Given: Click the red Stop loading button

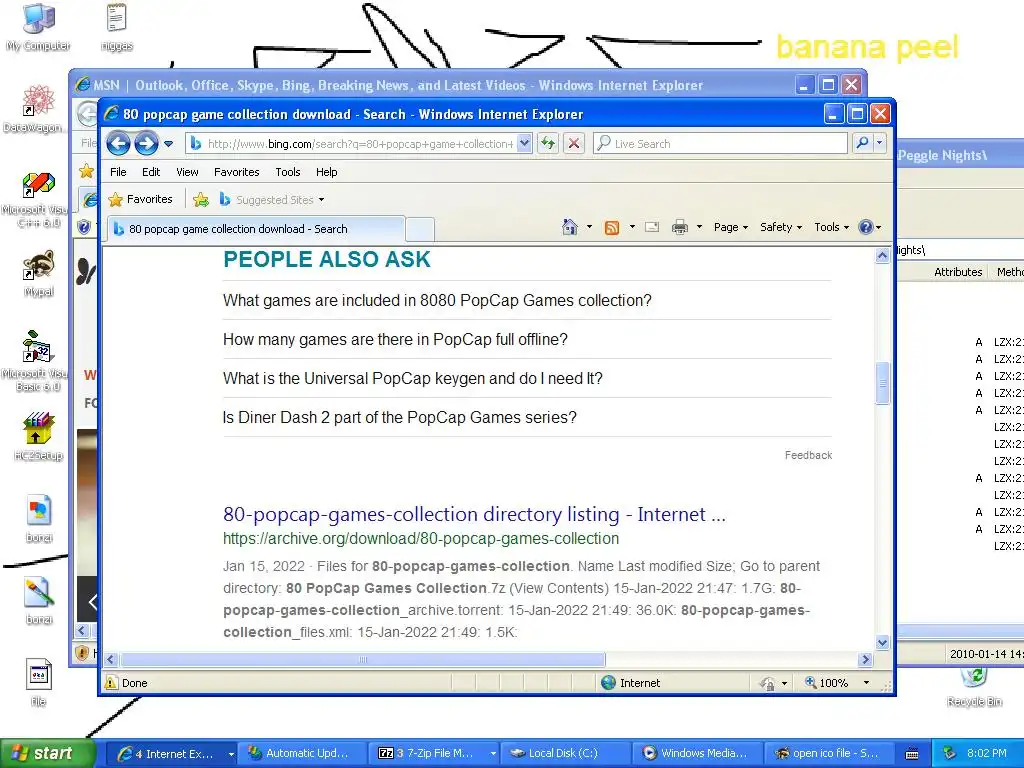Looking at the screenshot, I should [x=574, y=143].
